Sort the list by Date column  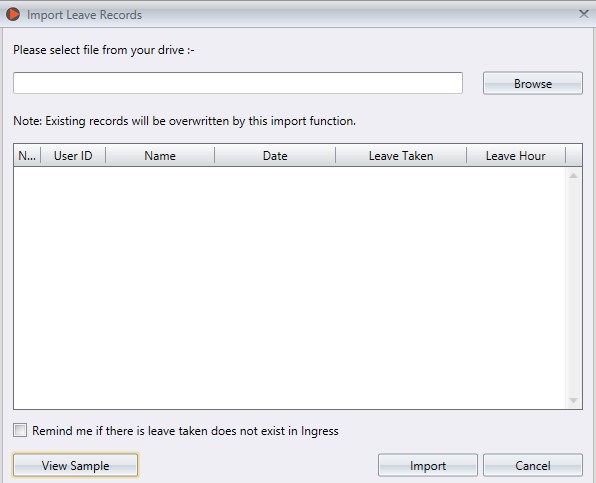275,155
